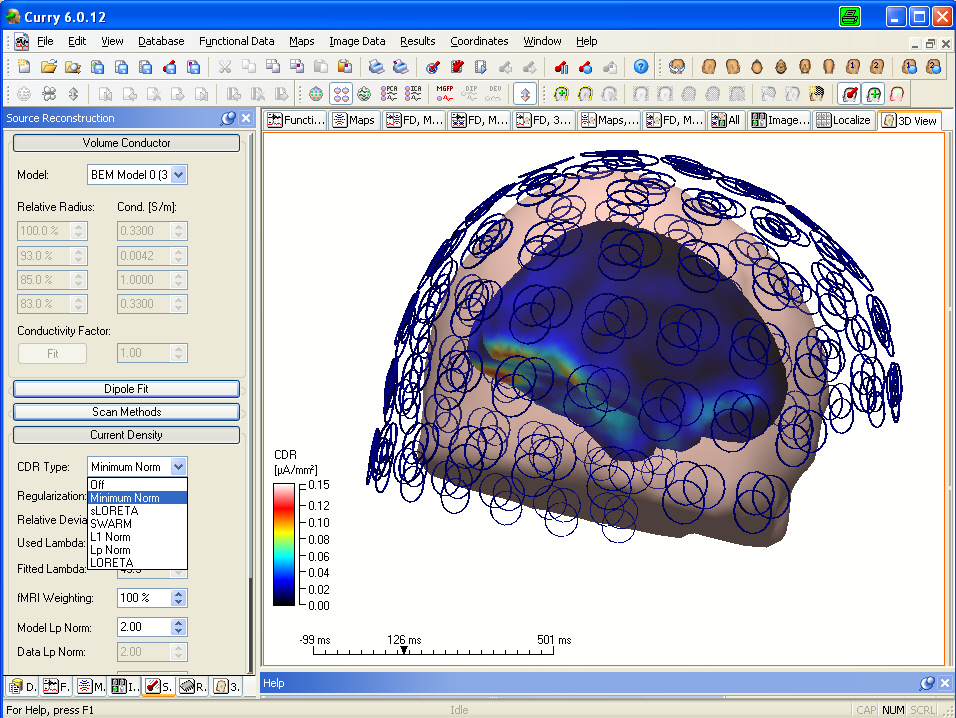Open help via blue question mark icon
This screenshot has width=956, height=718.
click(641, 67)
